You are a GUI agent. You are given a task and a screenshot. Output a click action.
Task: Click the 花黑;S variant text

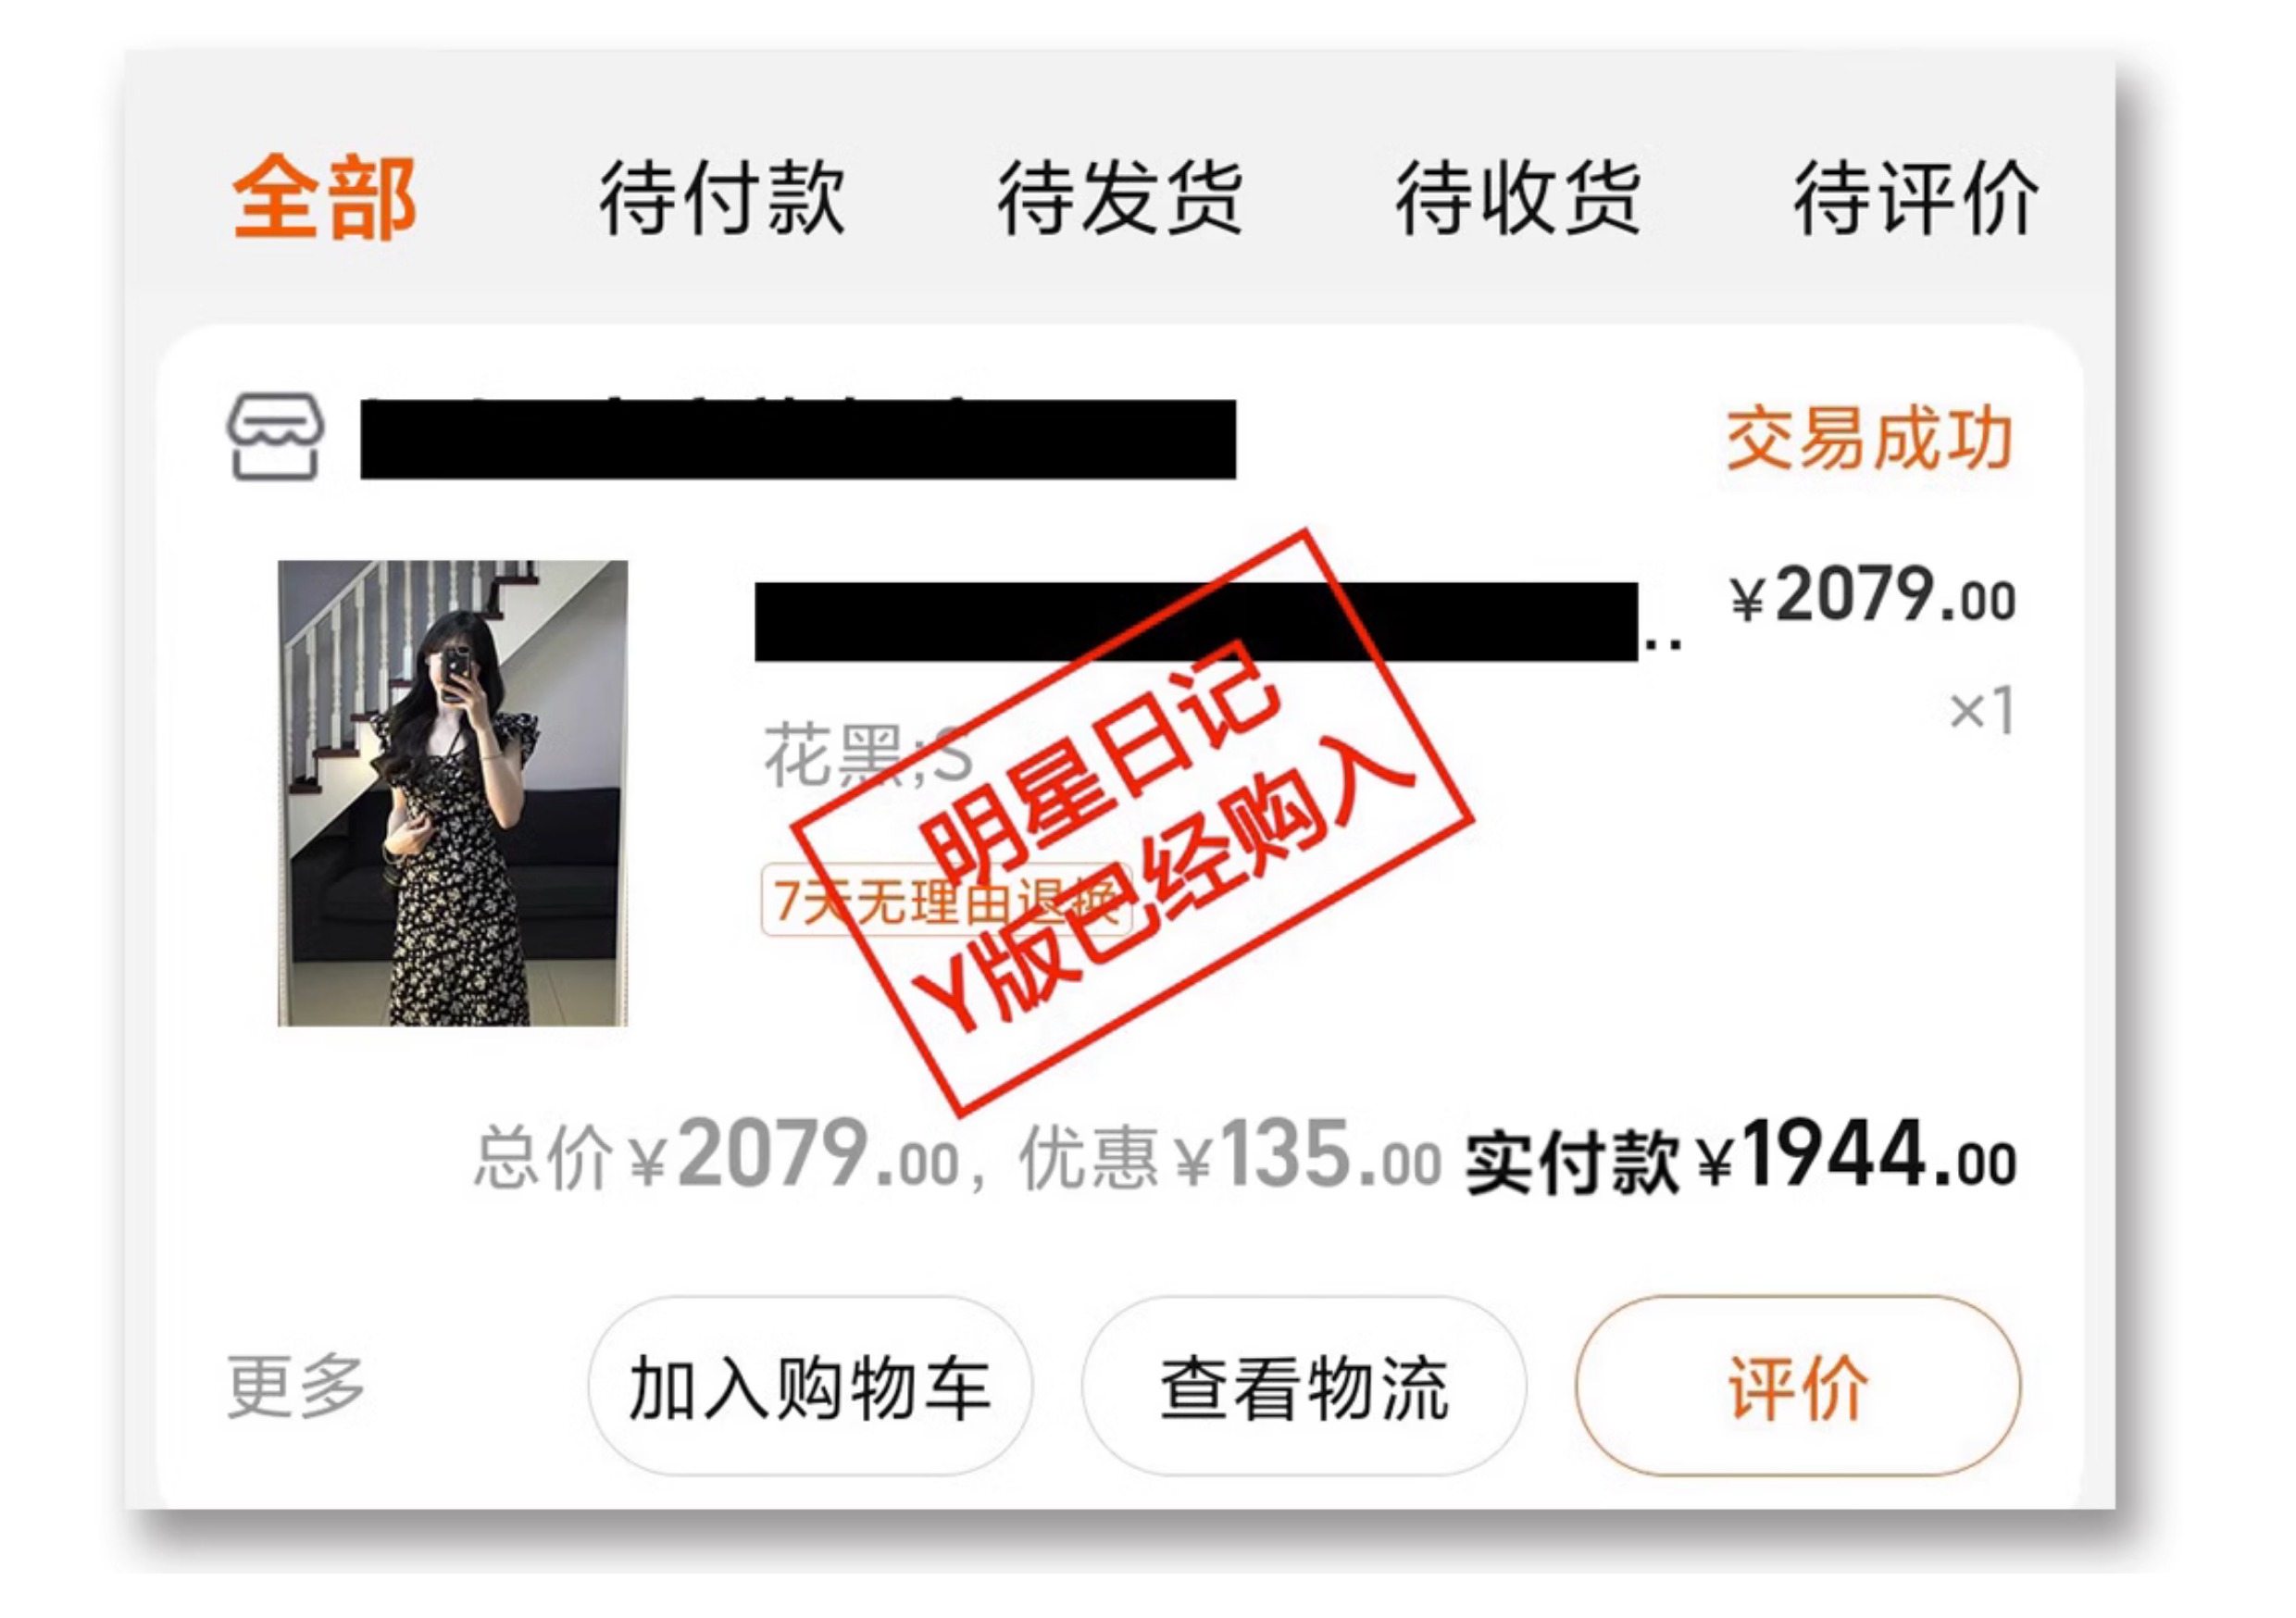coord(868,756)
